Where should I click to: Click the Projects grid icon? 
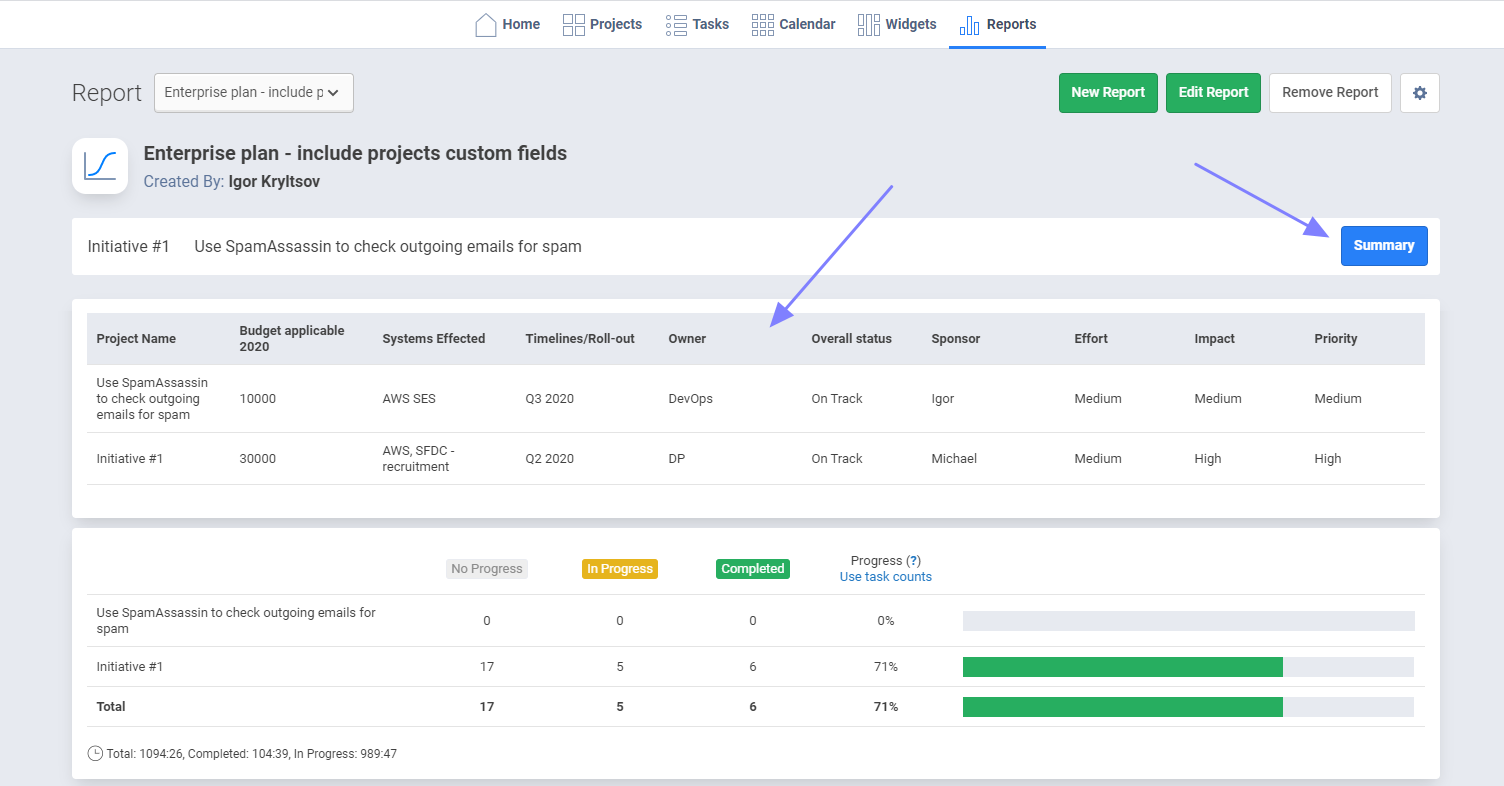point(574,25)
